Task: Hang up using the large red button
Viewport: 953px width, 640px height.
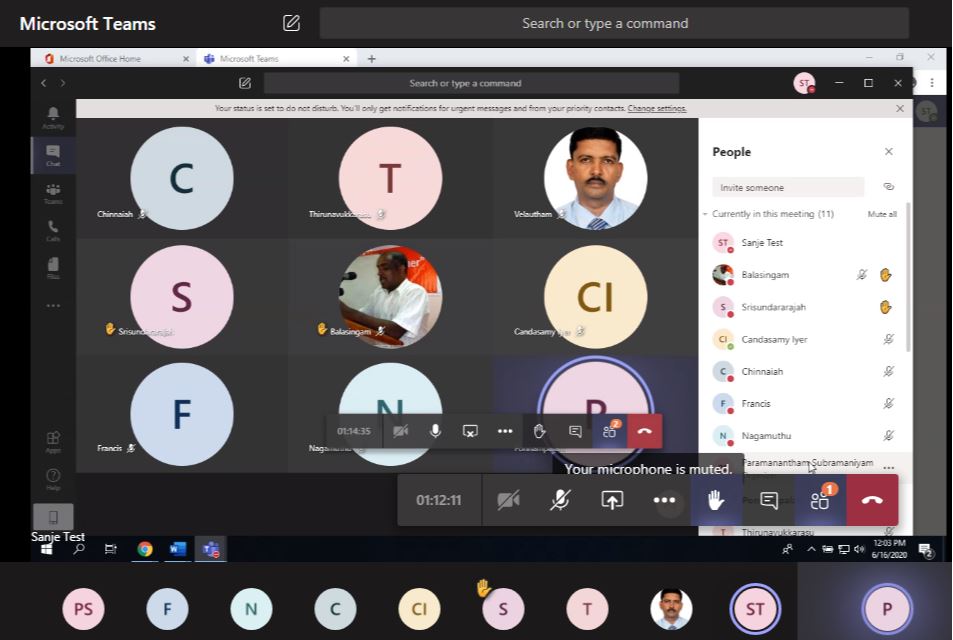Action: click(872, 500)
